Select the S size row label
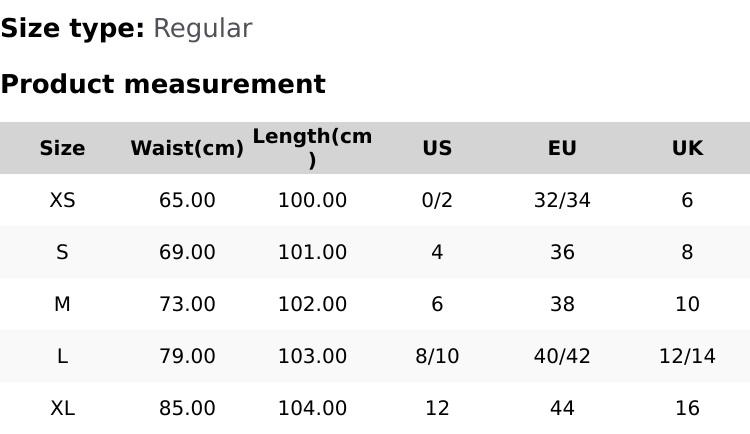 pos(62,253)
